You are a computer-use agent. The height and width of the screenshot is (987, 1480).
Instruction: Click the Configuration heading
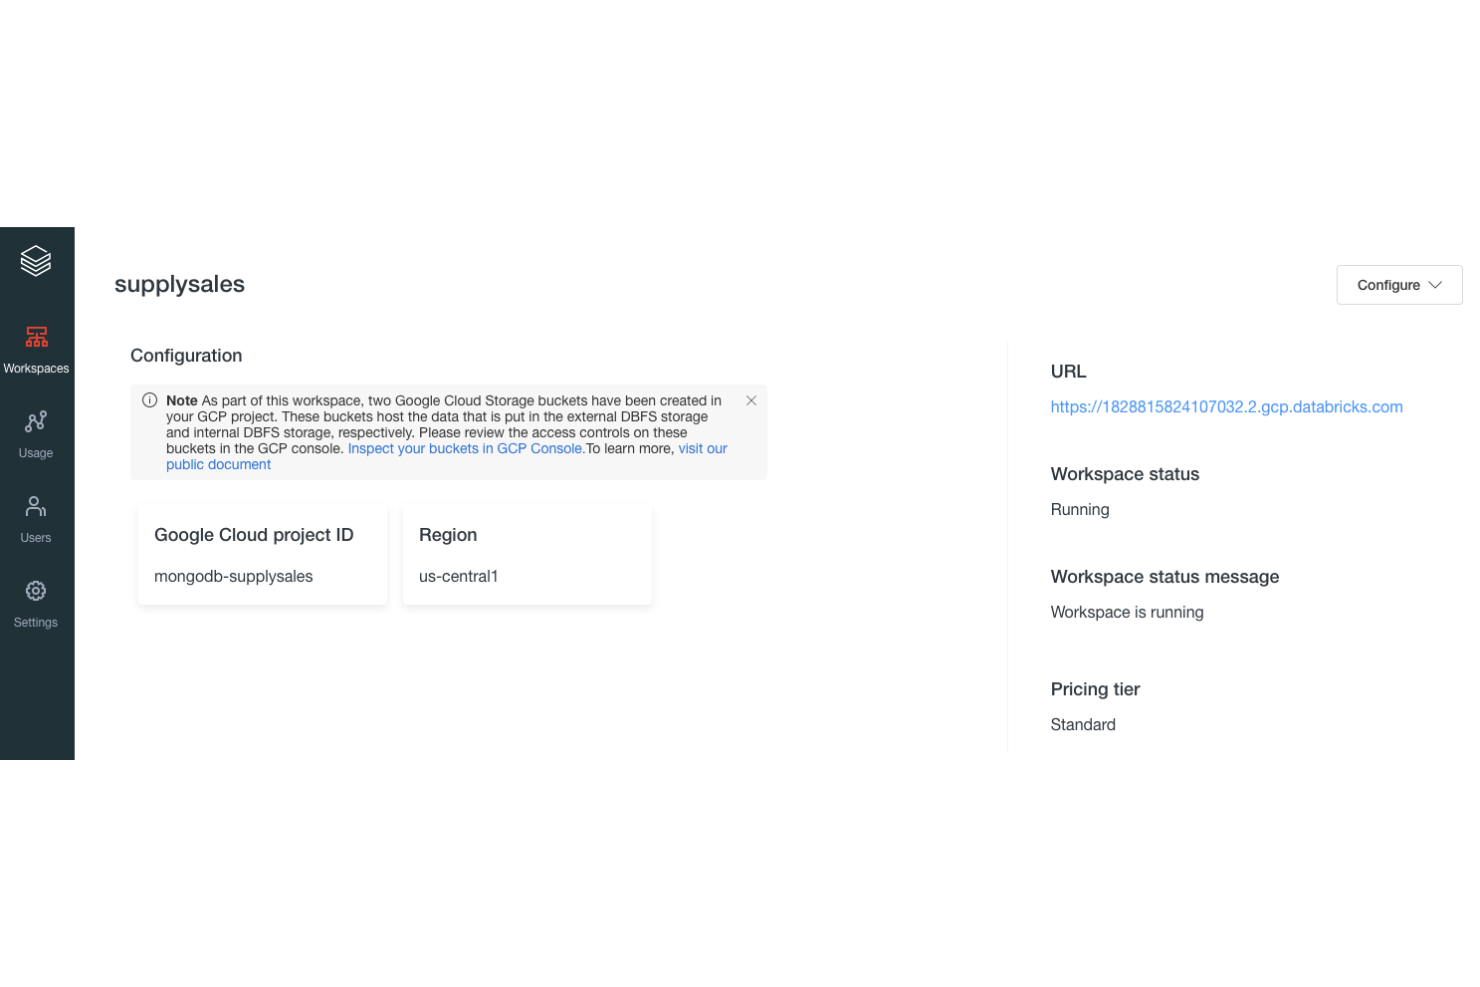[x=186, y=356]
